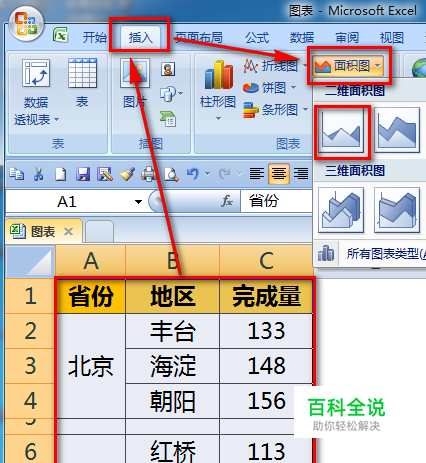Image resolution: width=426 pixels, height=463 pixels.
Task: Click the print icon
Action: (x=149, y=174)
